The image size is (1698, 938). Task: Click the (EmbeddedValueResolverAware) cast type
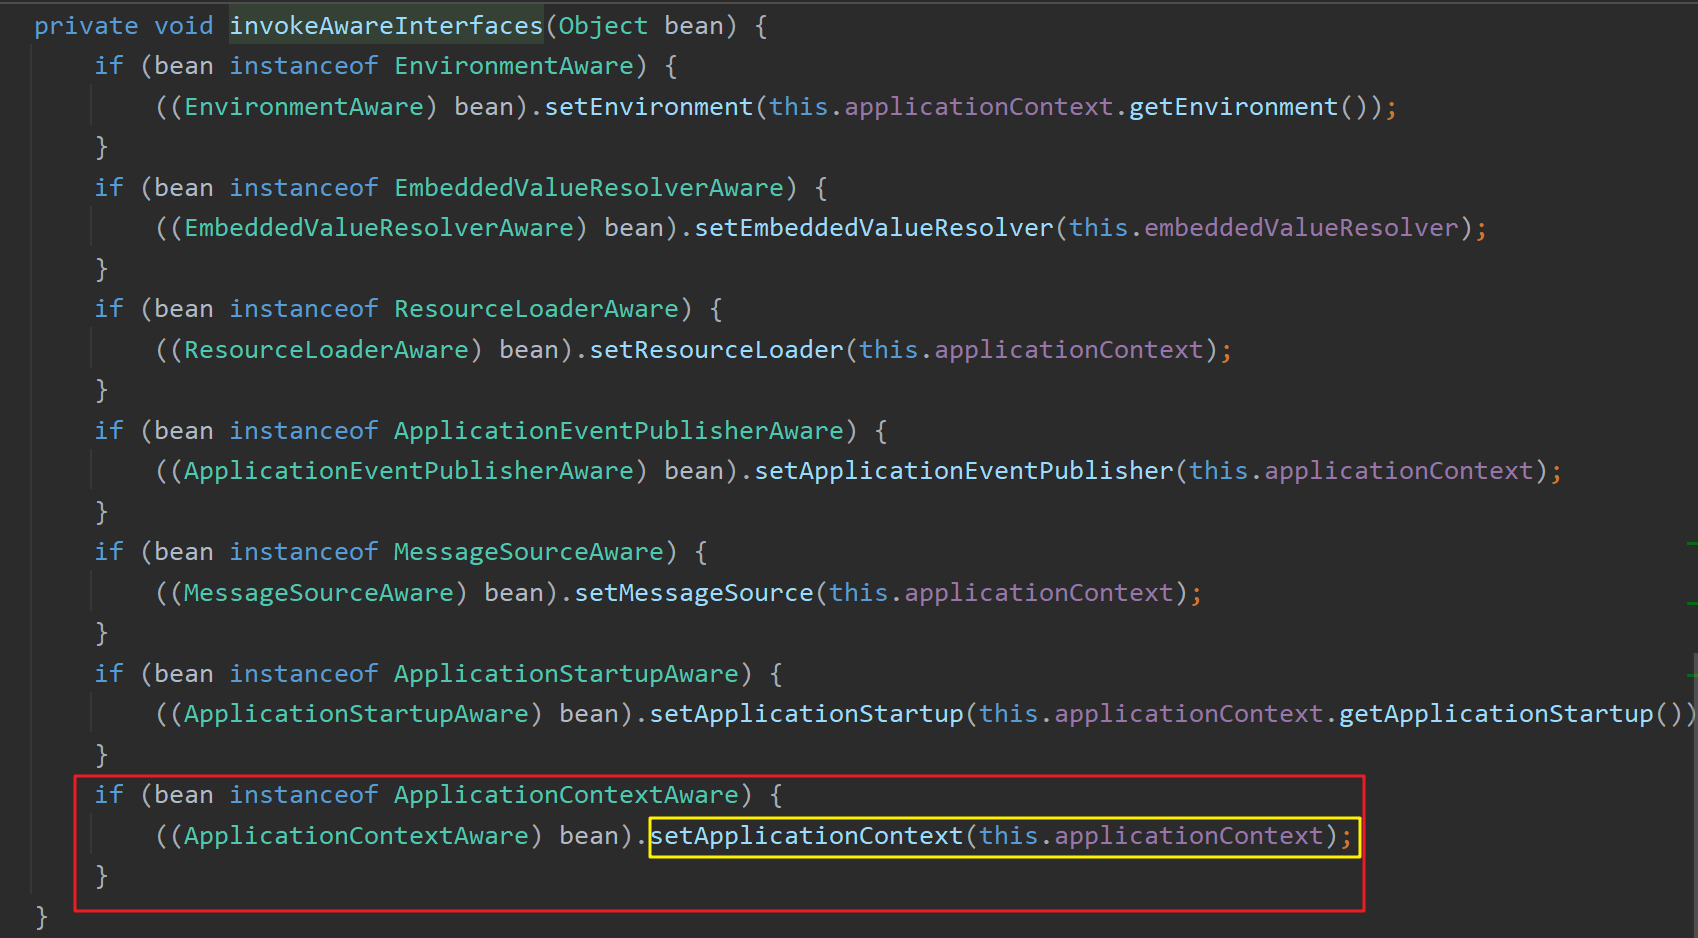pyautogui.click(x=379, y=228)
